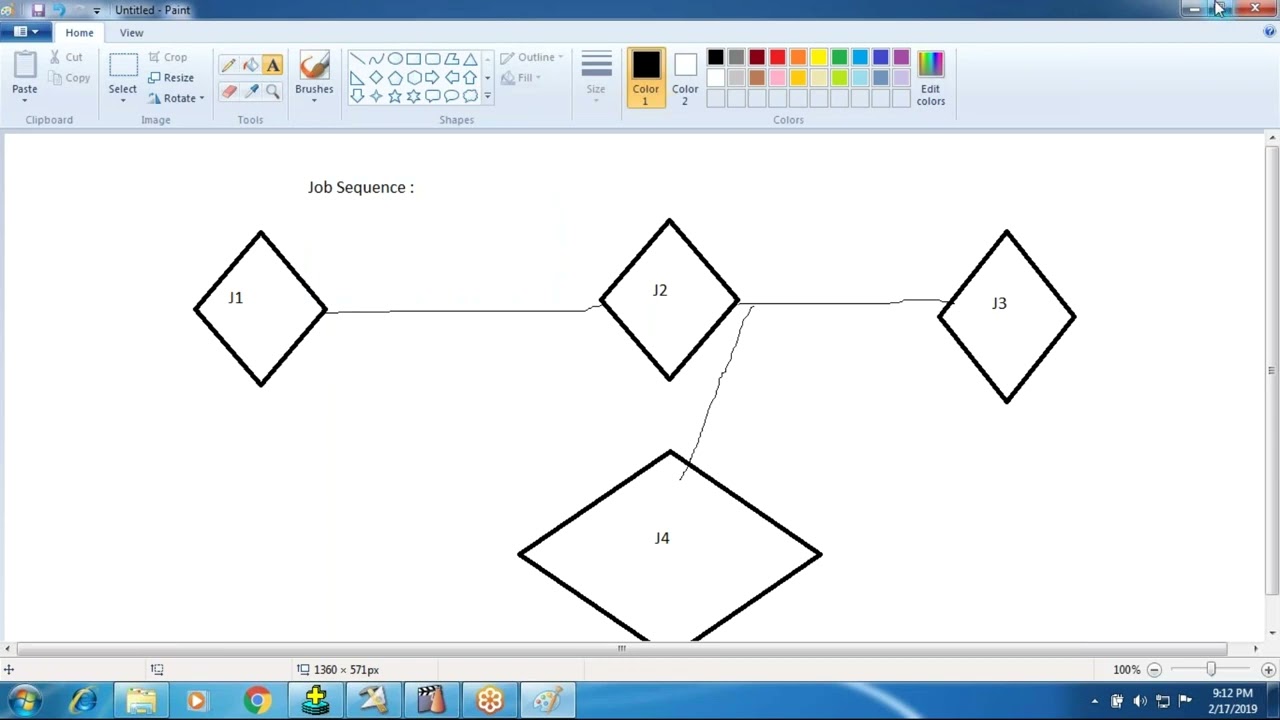This screenshot has height=720, width=1280.
Task: Choose the Left arrow shape
Action: pyautogui.click(x=451, y=77)
